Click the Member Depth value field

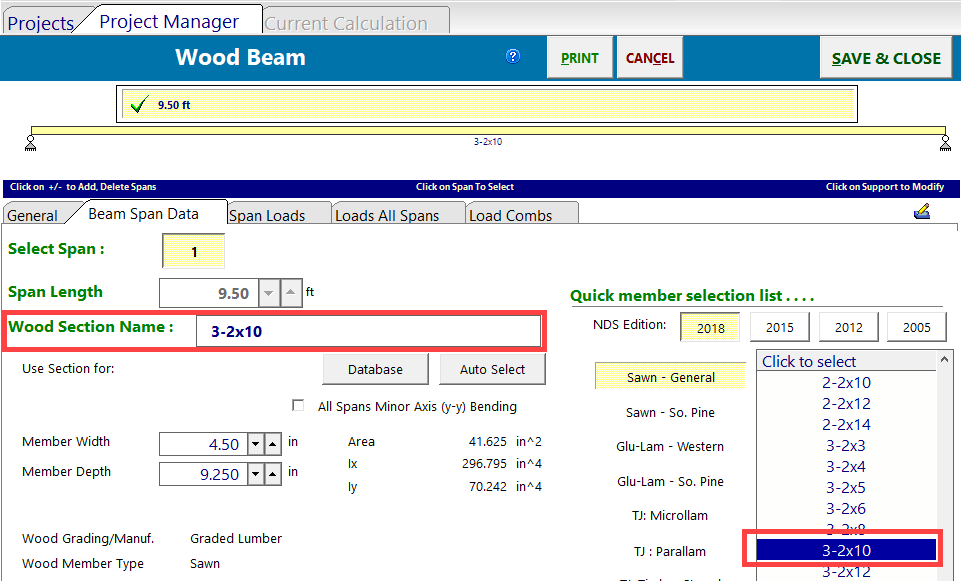(x=203, y=474)
